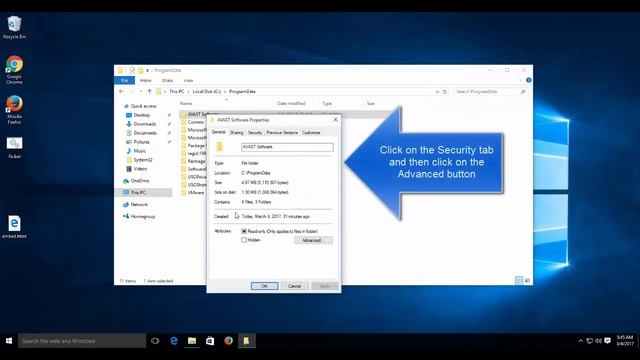Open Firefox from the taskbar
The image size is (640, 360).
coord(228,340)
